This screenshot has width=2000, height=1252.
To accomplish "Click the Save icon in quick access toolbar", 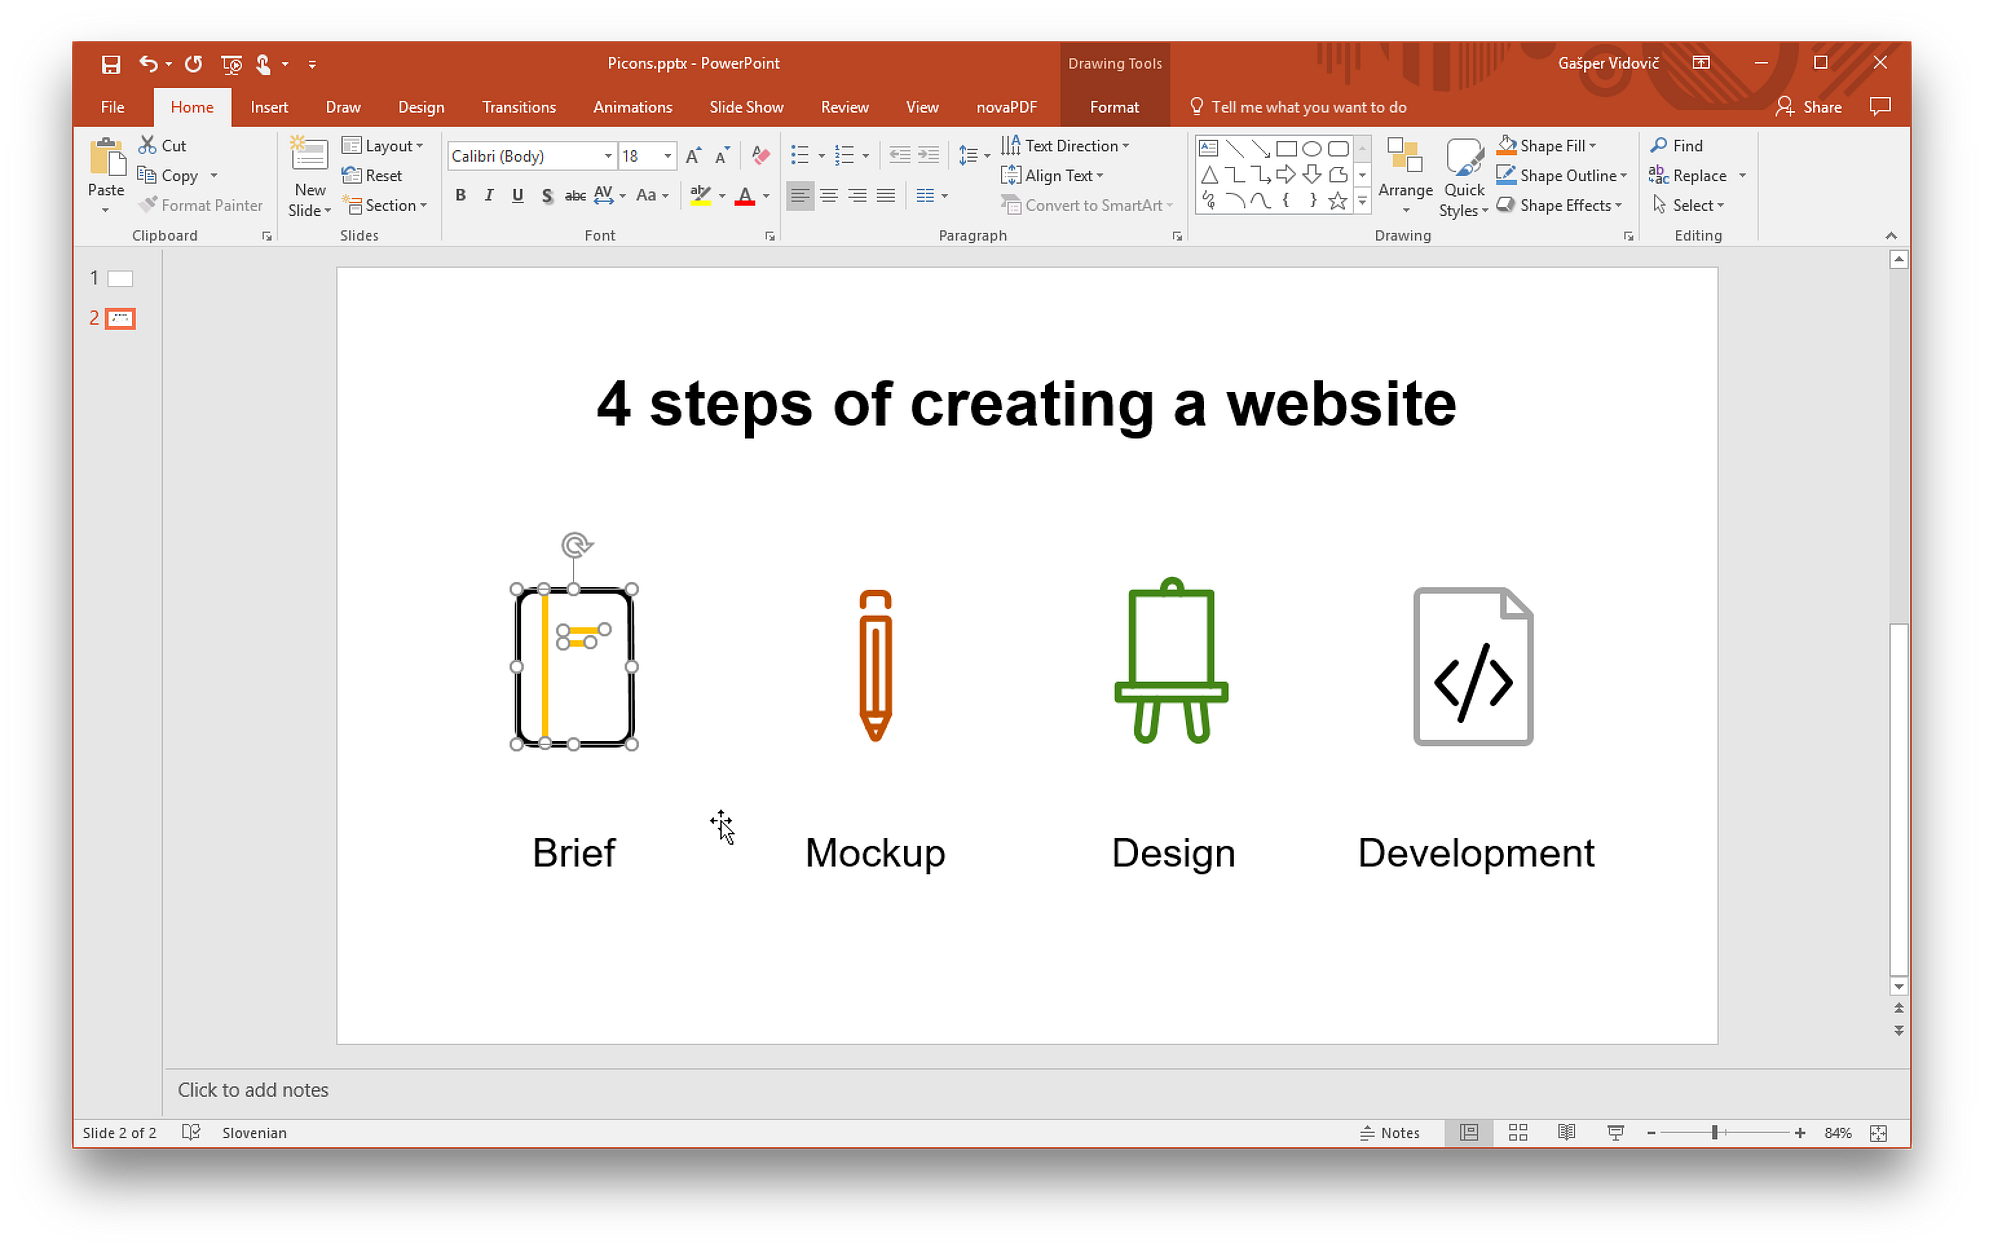I will click(x=111, y=64).
